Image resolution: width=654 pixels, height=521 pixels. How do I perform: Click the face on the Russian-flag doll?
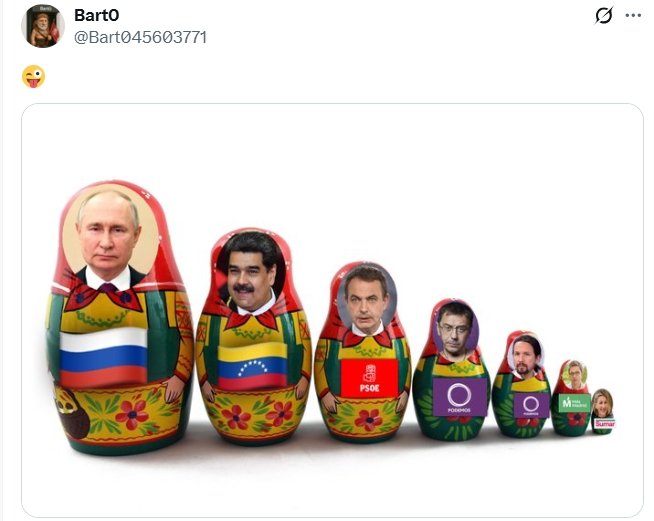[x=109, y=234]
